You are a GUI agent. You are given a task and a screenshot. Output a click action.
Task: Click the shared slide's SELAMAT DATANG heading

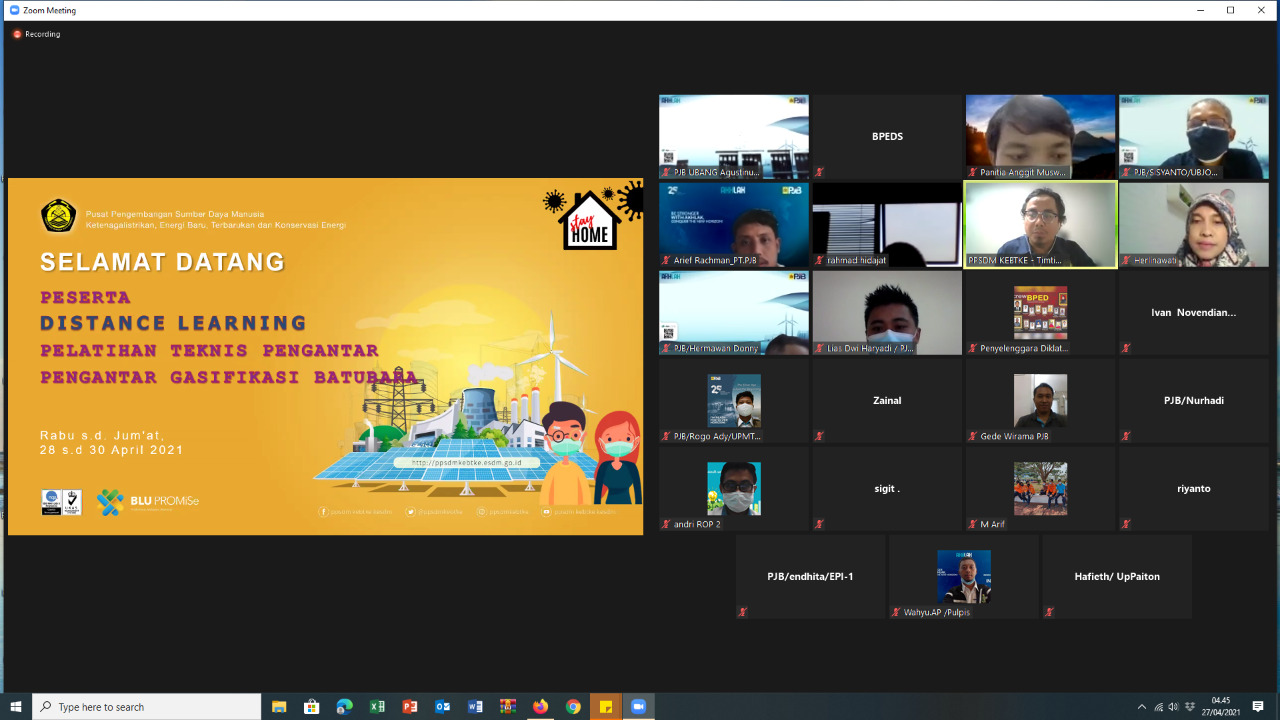[x=162, y=262]
